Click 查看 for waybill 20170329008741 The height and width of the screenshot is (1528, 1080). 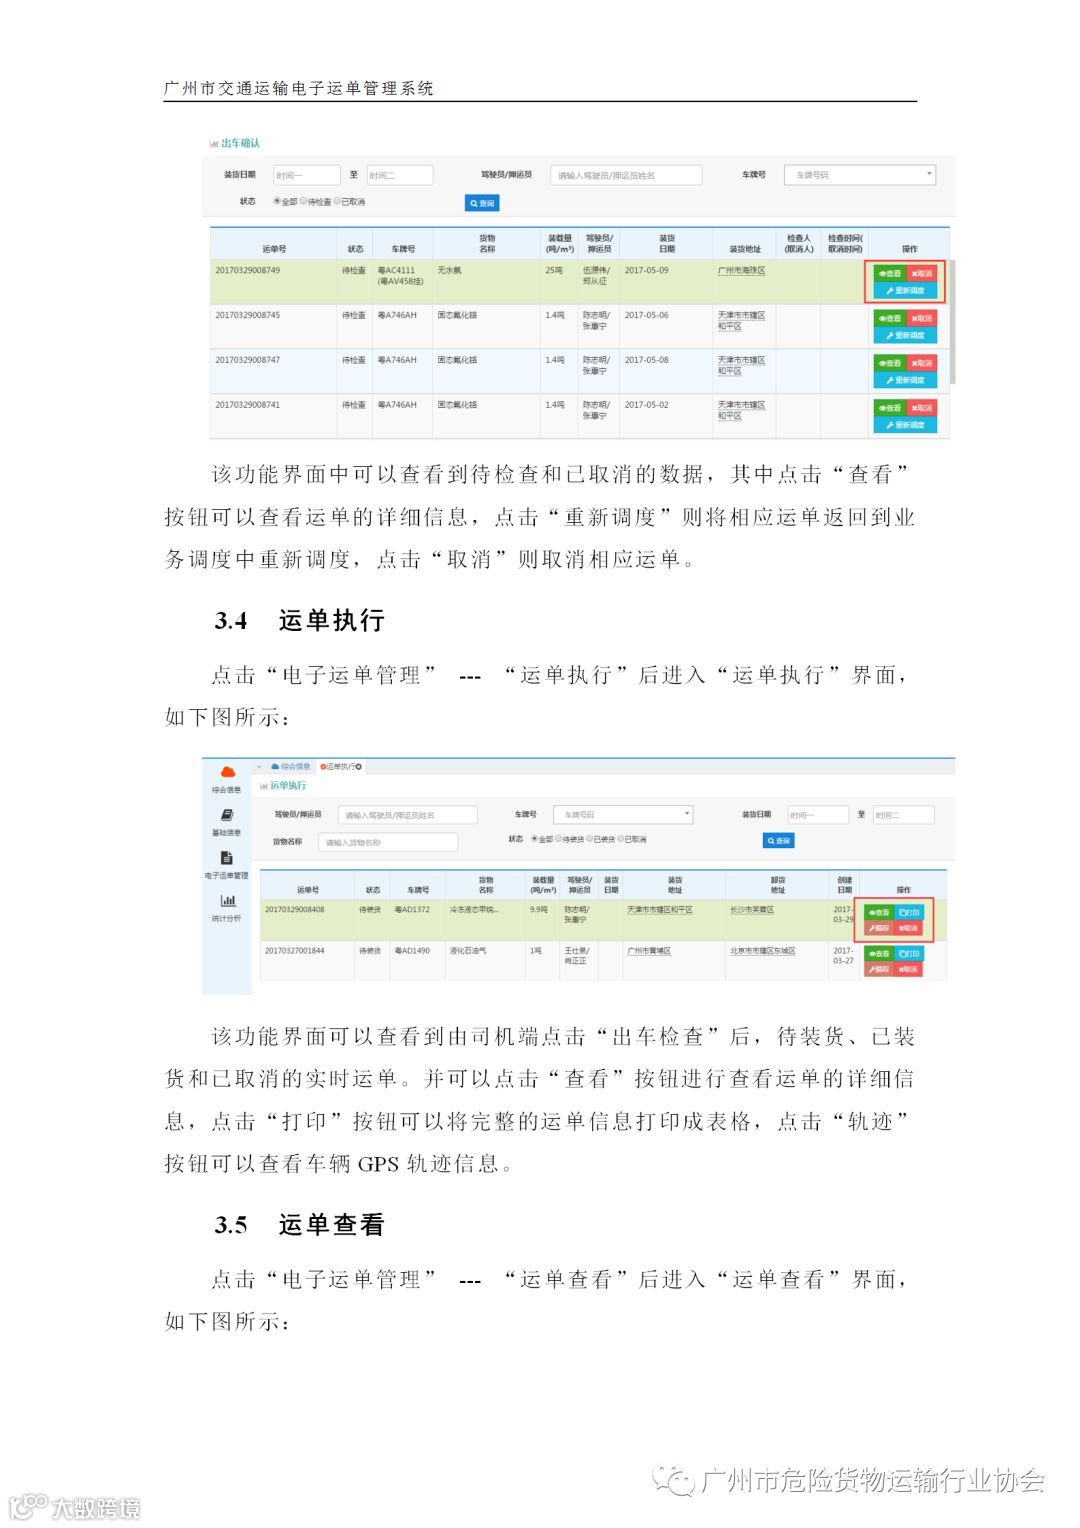(x=889, y=408)
